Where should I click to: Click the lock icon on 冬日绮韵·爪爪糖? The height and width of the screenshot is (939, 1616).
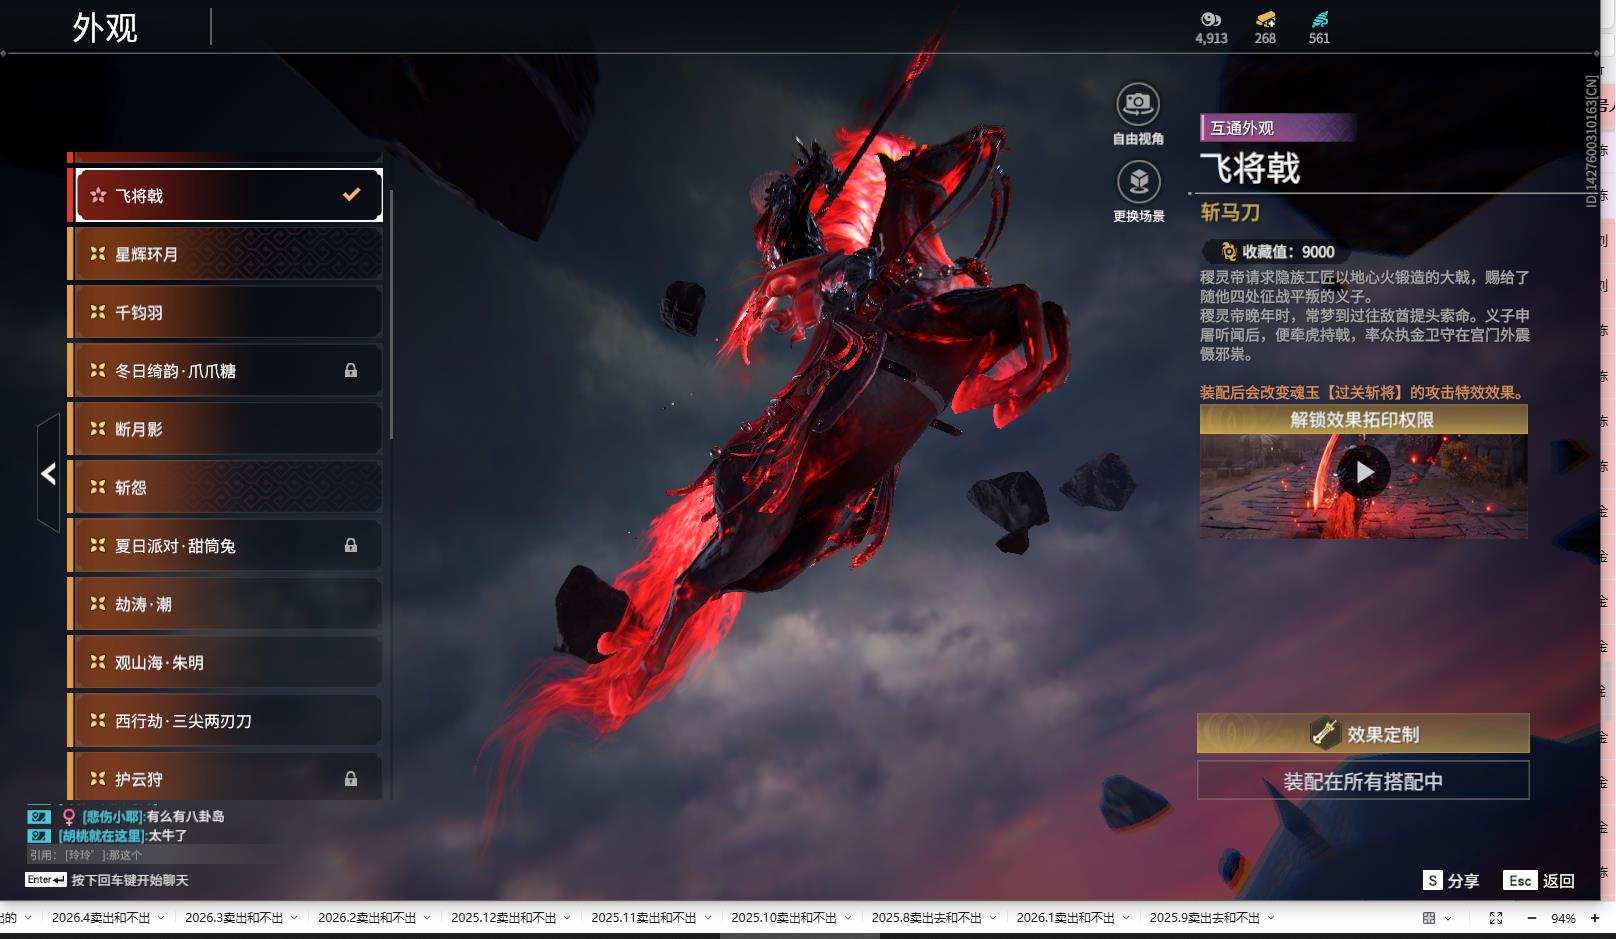pos(351,371)
